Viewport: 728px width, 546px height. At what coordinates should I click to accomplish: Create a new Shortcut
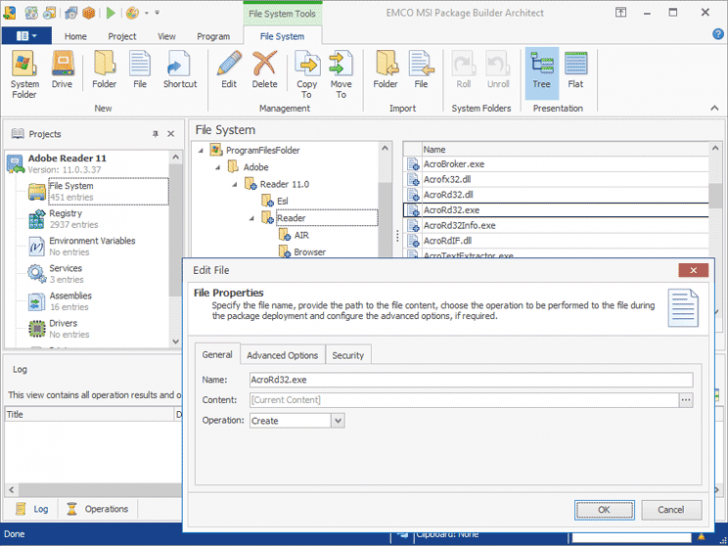pos(180,70)
